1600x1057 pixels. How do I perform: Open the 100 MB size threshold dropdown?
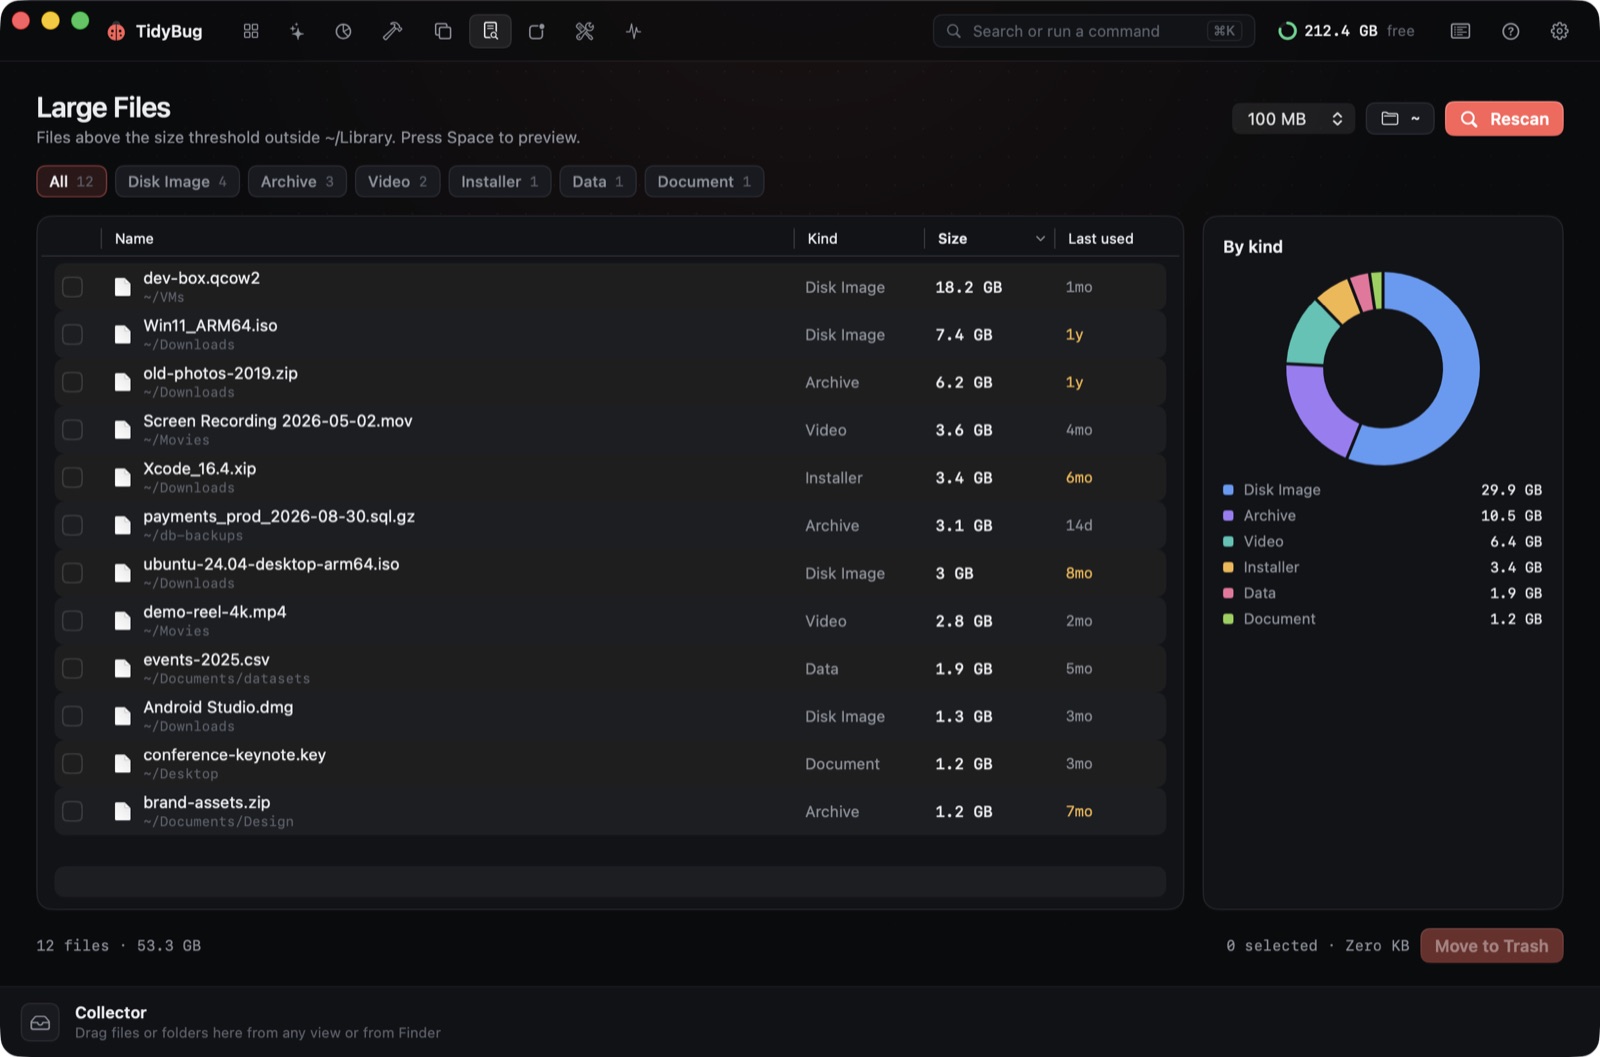pyautogui.click(x=1293, y=119)
